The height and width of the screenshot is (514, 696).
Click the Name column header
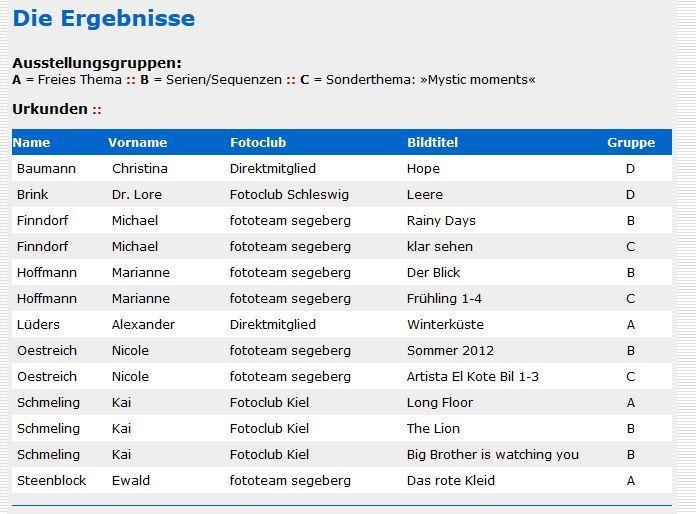pos(31,142)
